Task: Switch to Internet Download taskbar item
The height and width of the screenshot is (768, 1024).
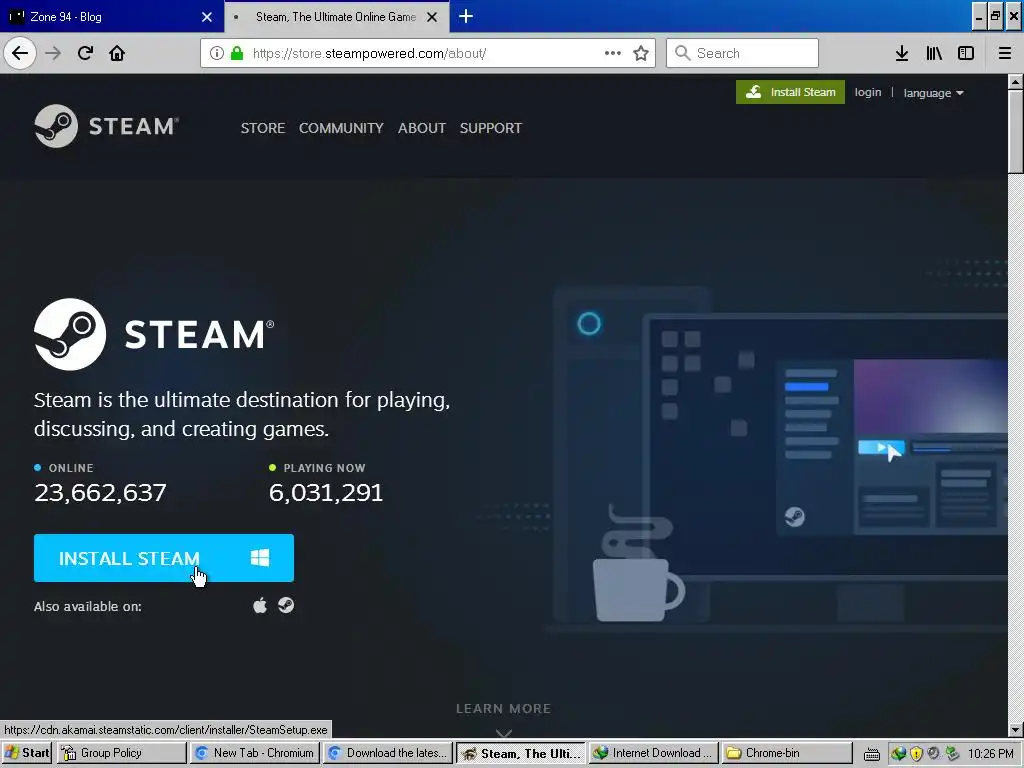Action: (654, 753)
